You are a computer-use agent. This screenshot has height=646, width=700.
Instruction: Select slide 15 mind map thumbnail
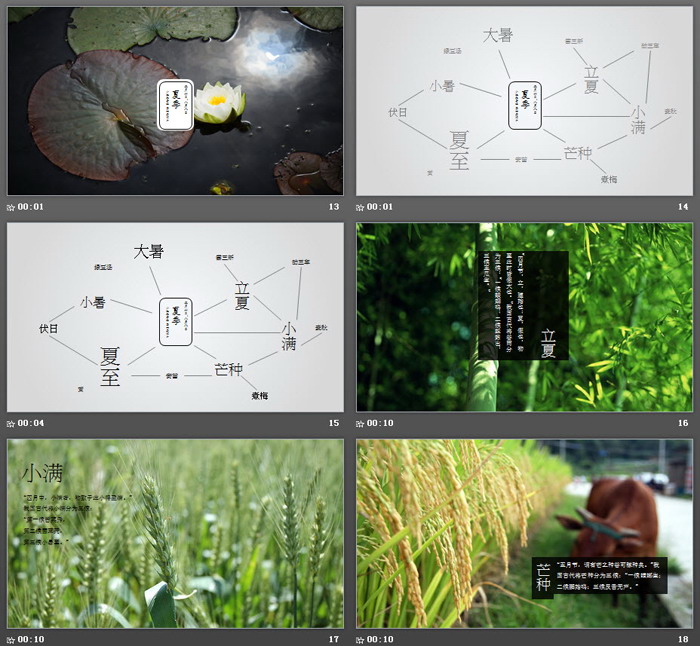[x=175, y=317]
